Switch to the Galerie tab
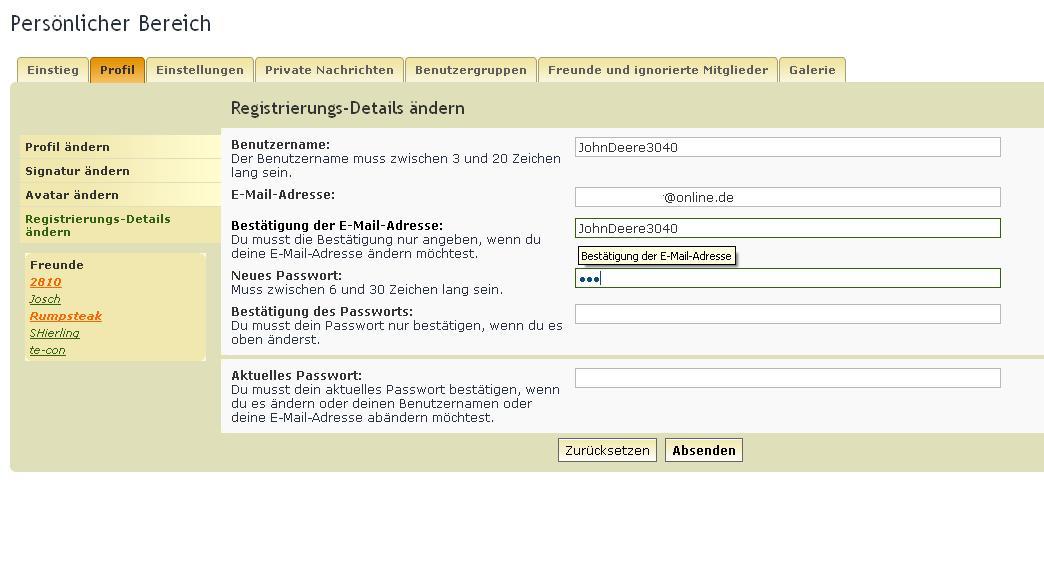Screen dimensions: 1044x576 tap(812, 70)
